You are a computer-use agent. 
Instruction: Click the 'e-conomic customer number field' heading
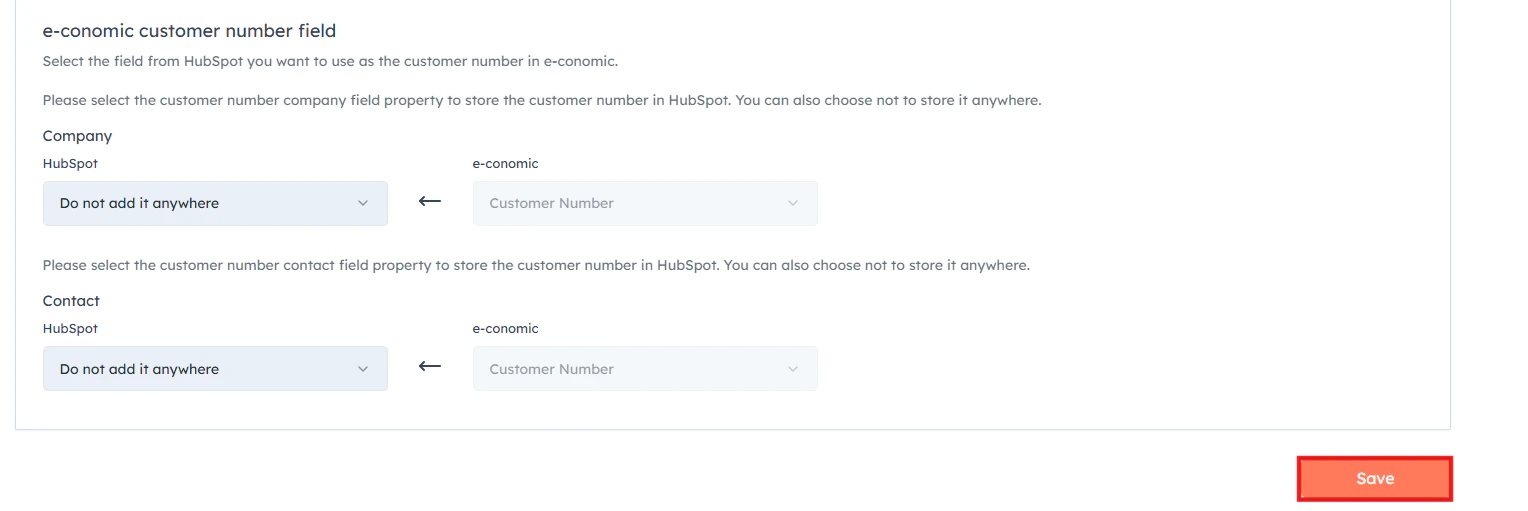point(189,31)
